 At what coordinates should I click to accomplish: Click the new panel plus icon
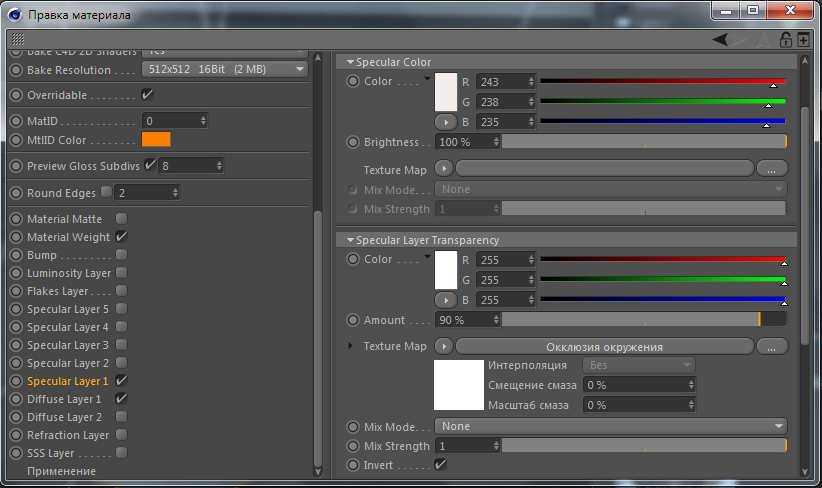coord(803,40)
